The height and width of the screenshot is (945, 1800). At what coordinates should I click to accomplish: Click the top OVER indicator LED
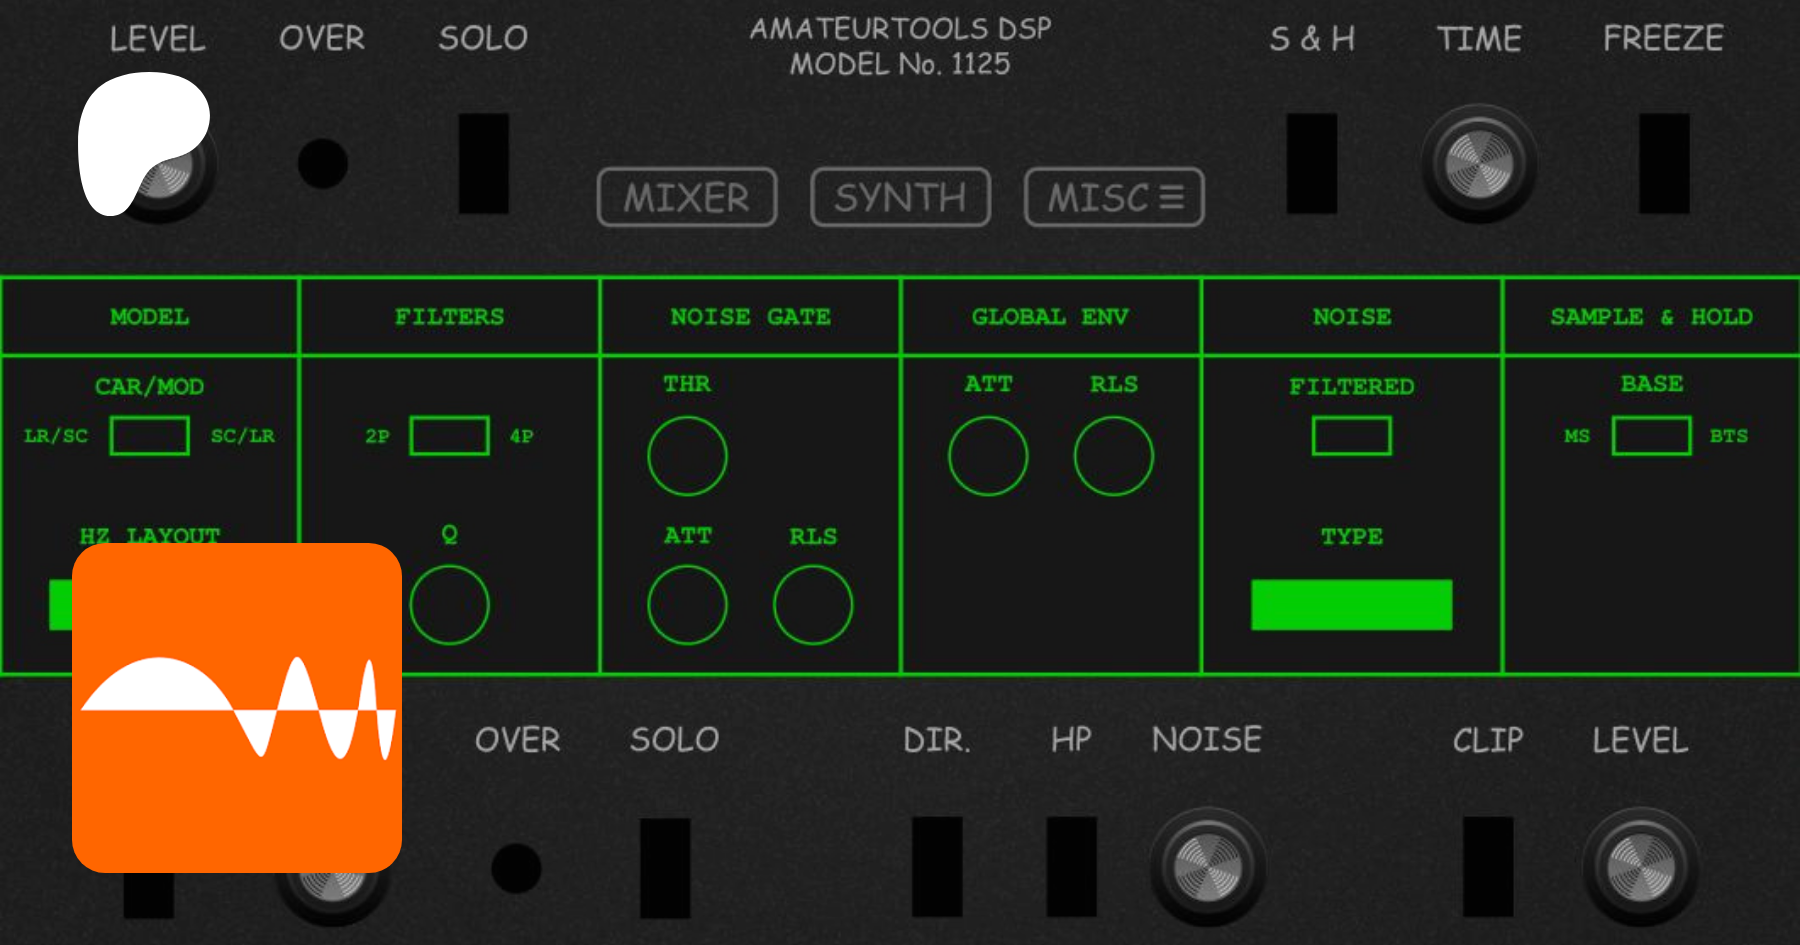click(323, 163)
